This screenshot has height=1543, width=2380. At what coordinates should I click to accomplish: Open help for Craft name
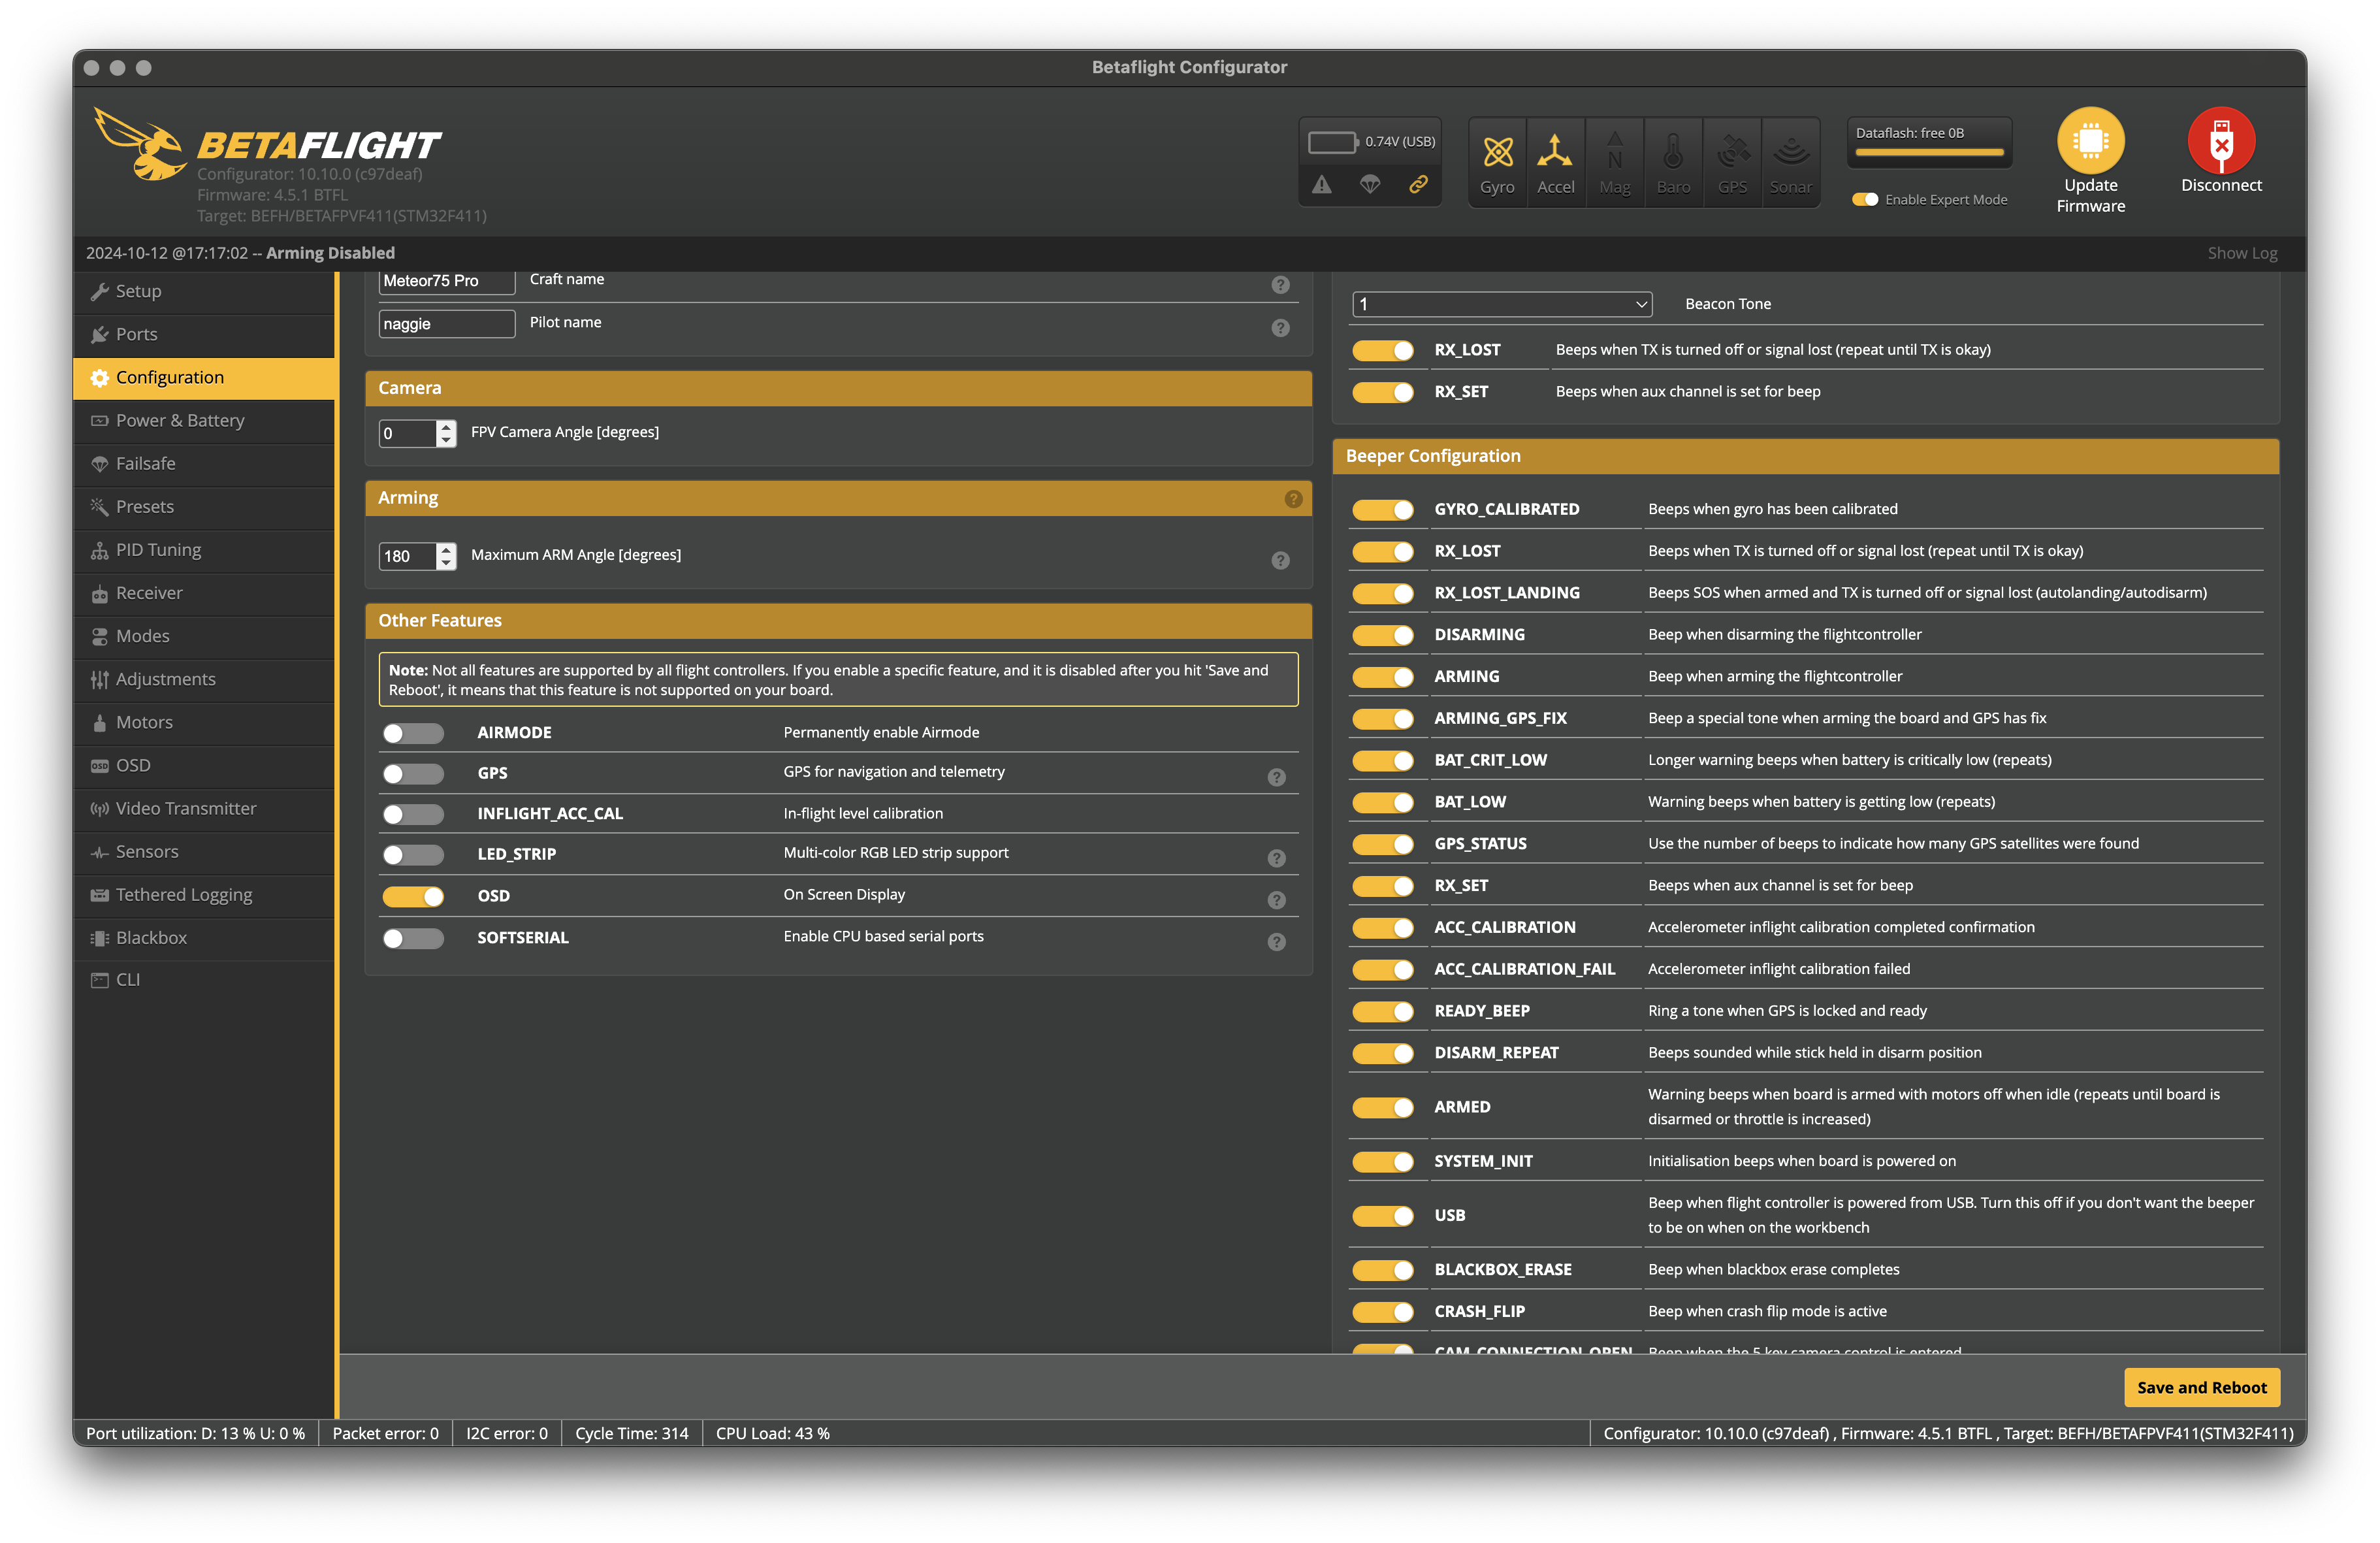(x=1280, y=285)
